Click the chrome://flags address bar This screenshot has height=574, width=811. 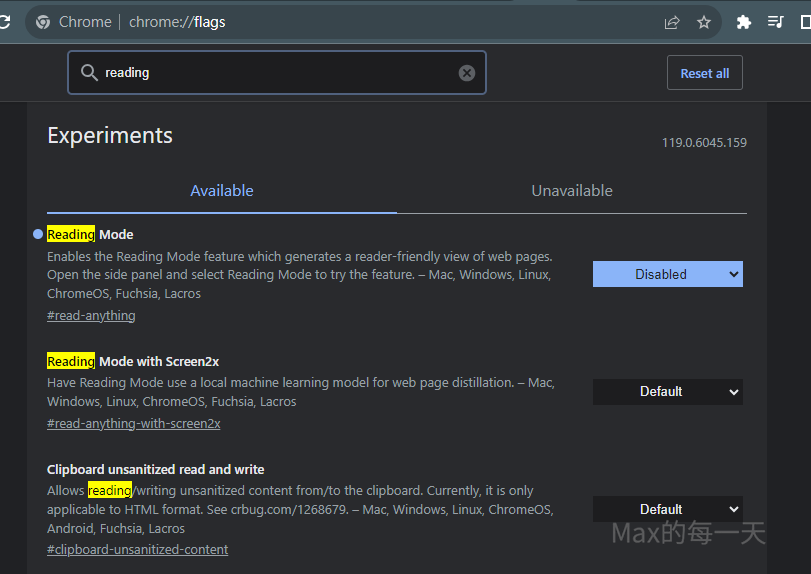(x=400, y=22)
